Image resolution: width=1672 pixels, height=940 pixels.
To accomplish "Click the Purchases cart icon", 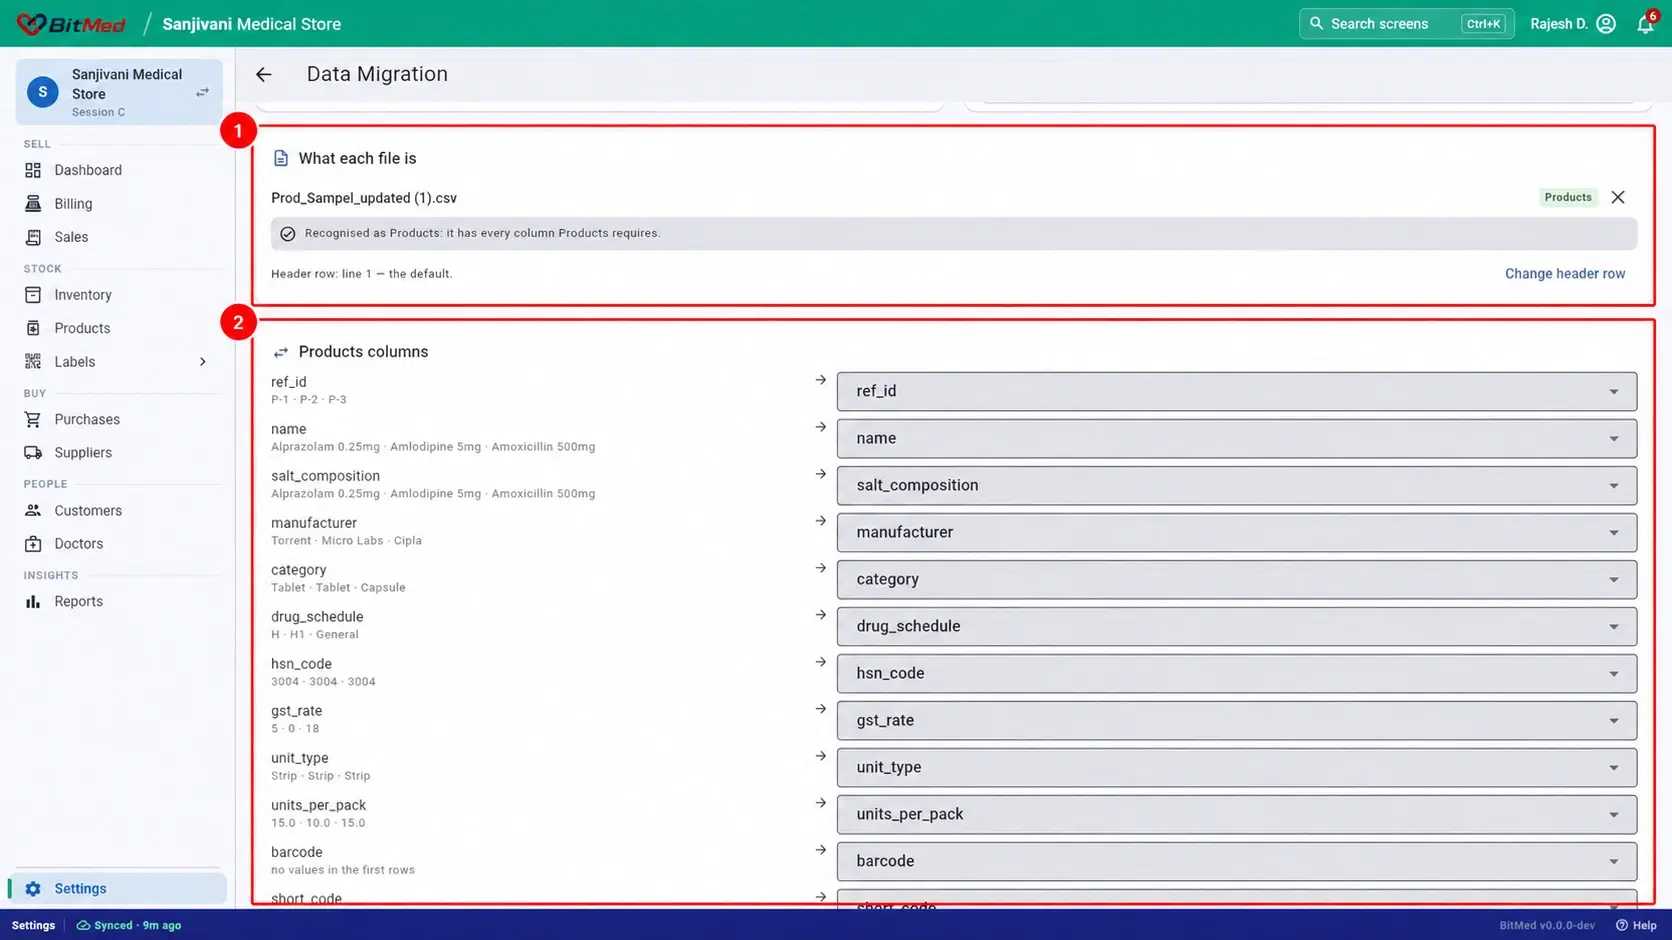I will coord(33,420).
